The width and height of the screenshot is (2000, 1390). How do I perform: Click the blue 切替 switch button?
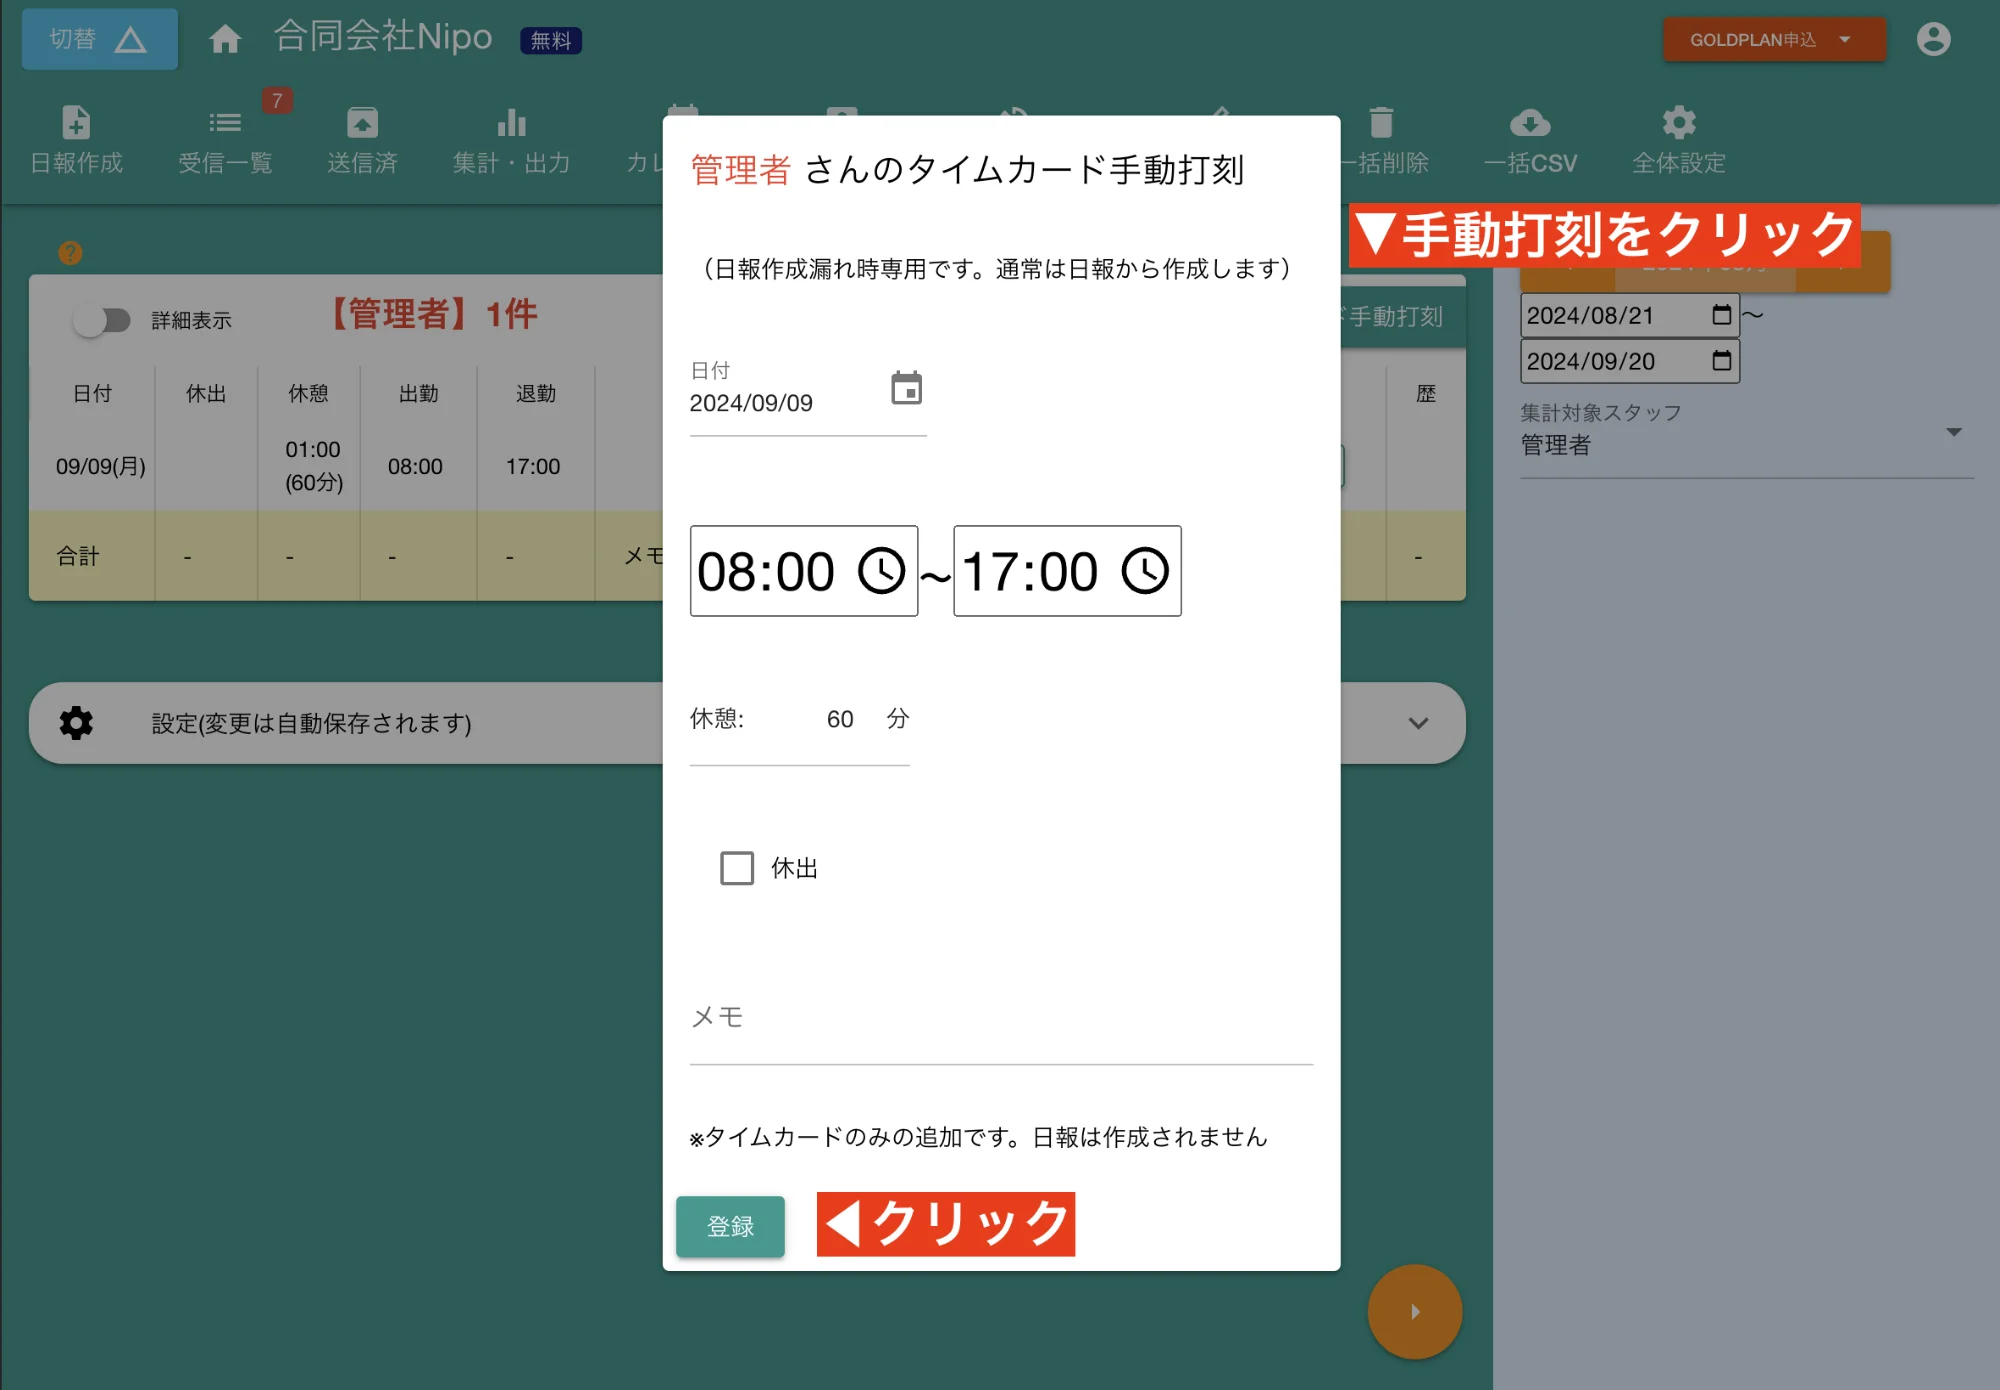click(98, 38)
